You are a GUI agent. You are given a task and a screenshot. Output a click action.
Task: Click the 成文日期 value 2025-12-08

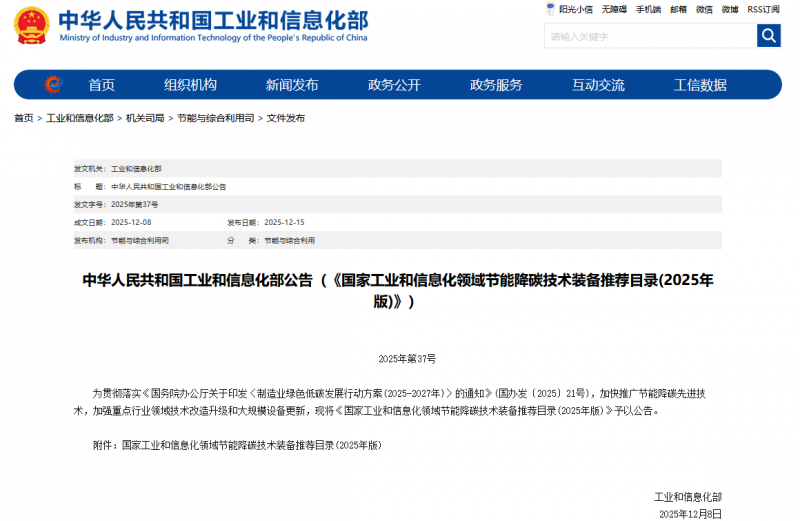131,222
